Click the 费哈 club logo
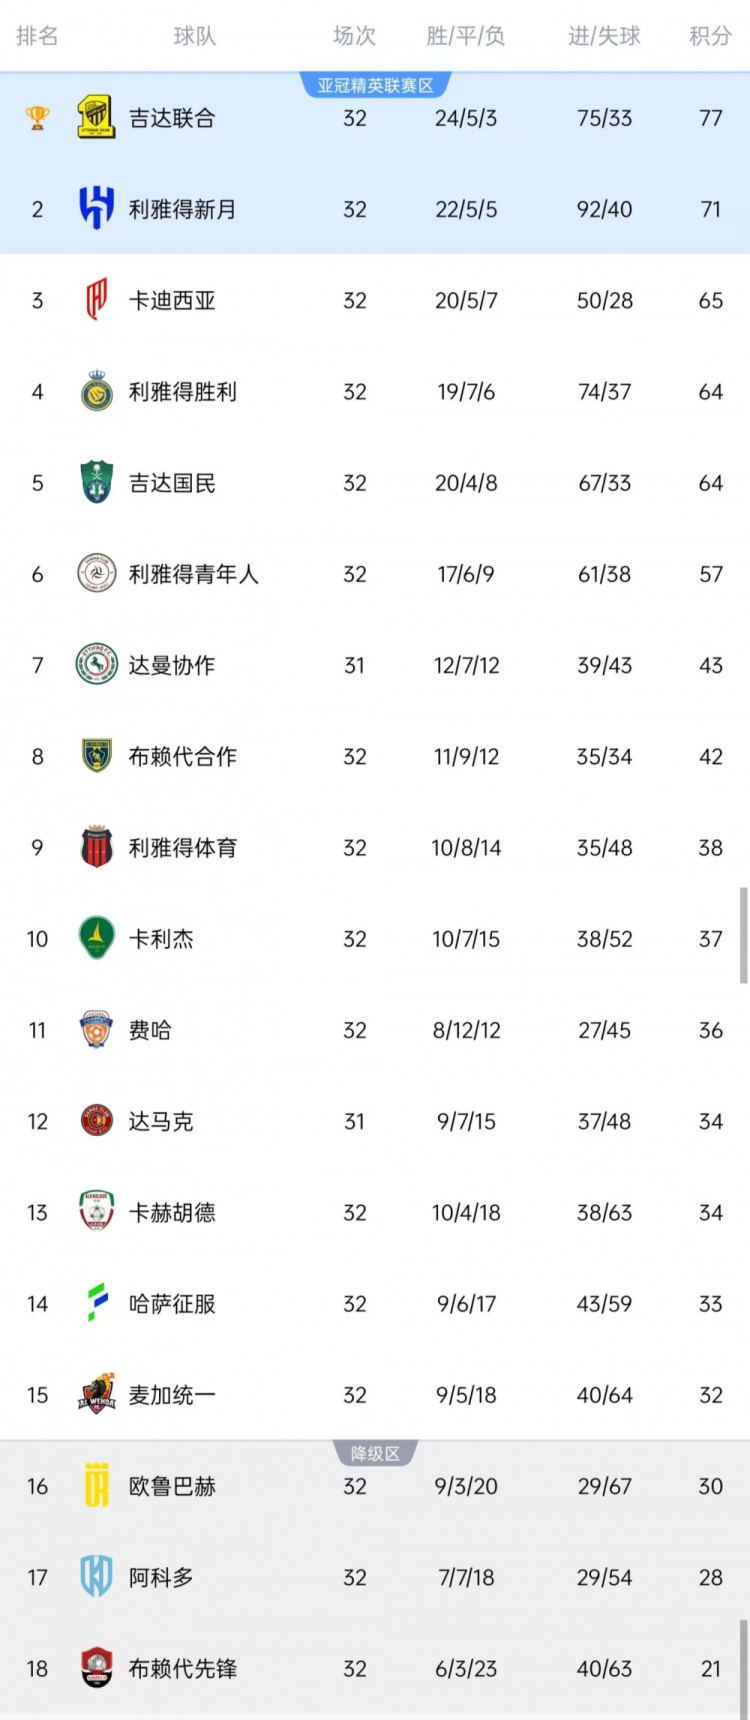 click(96, 1030)
